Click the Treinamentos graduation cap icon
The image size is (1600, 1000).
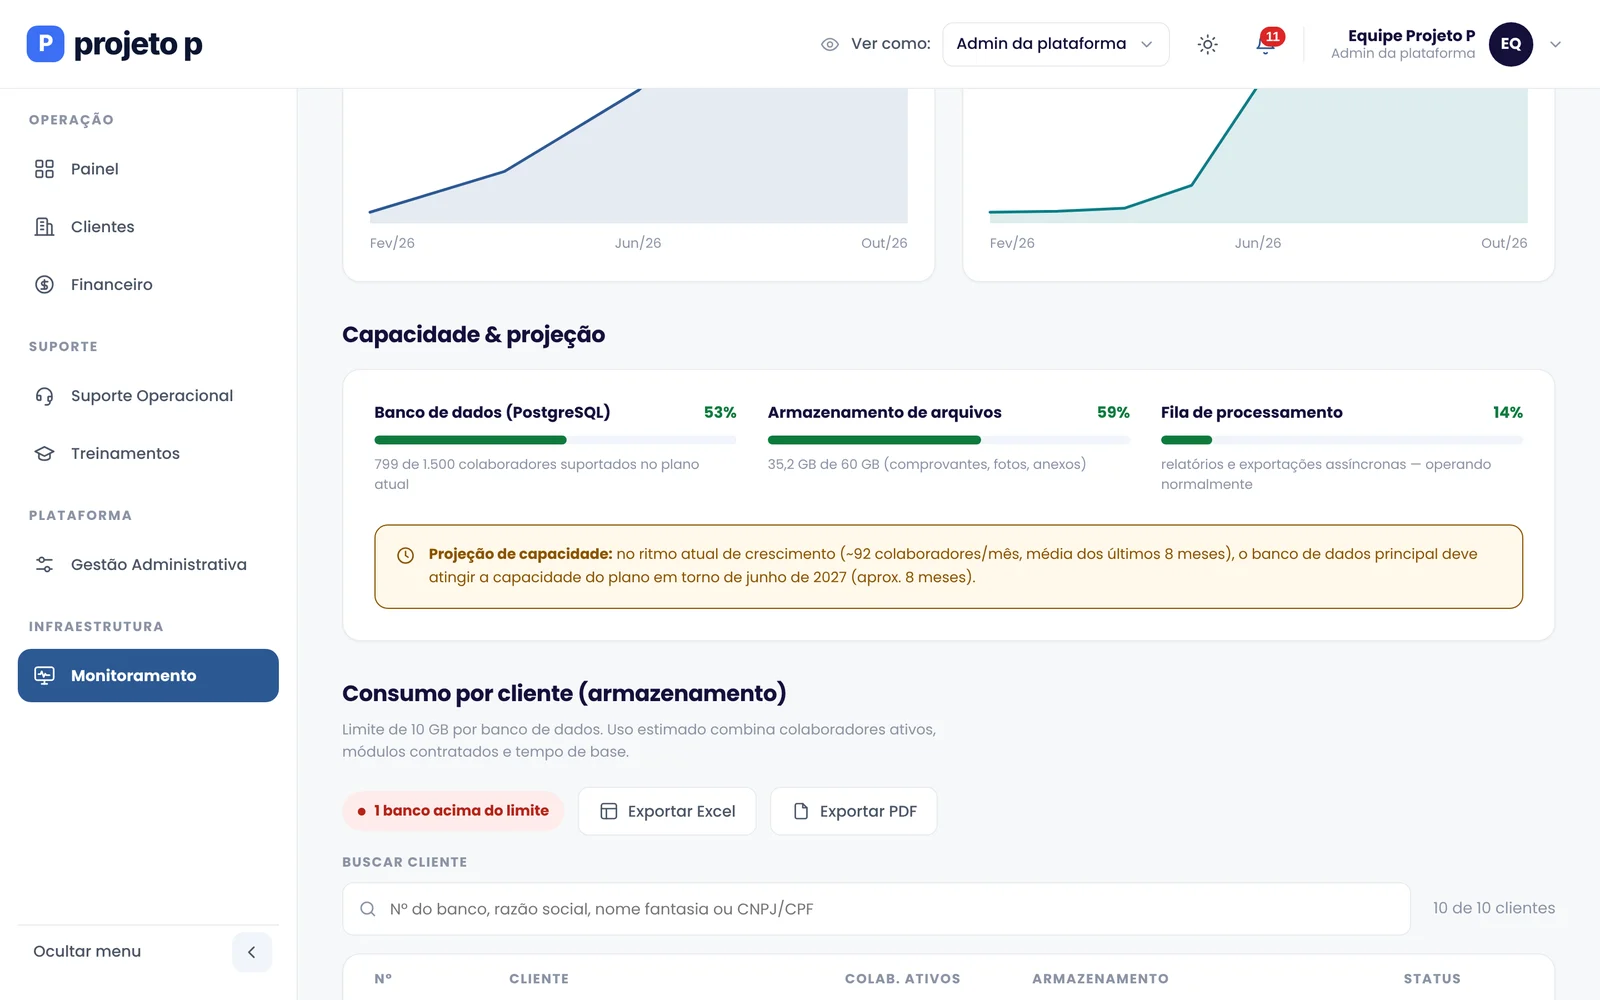coord(44,454)
